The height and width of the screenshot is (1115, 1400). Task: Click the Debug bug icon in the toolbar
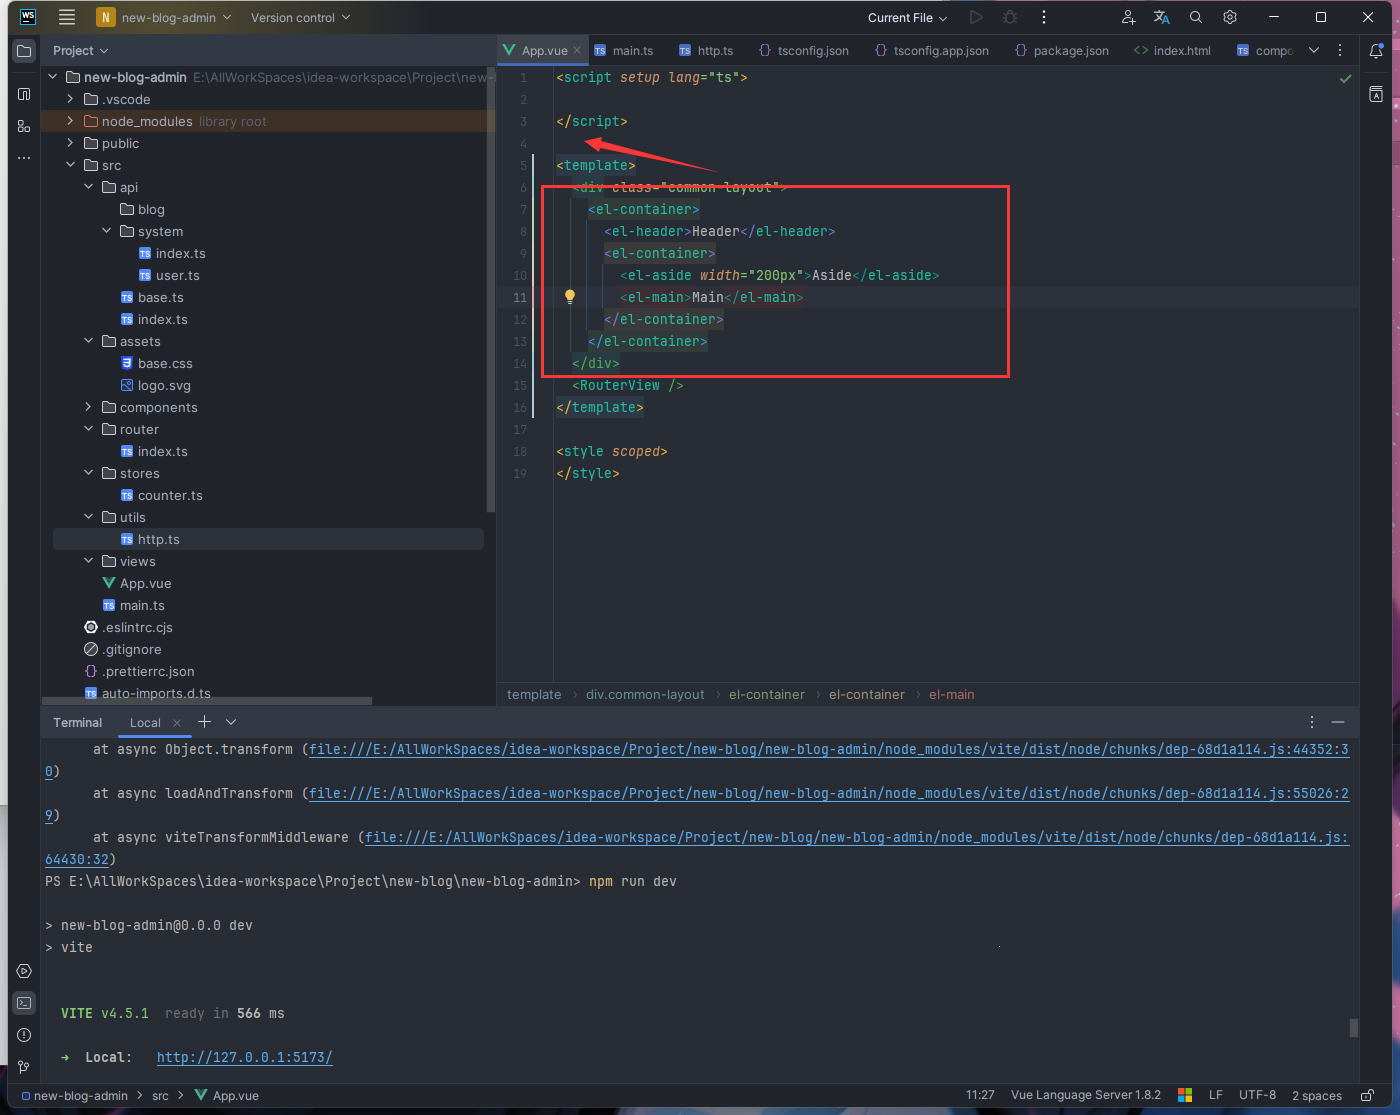pos(1010,17)
